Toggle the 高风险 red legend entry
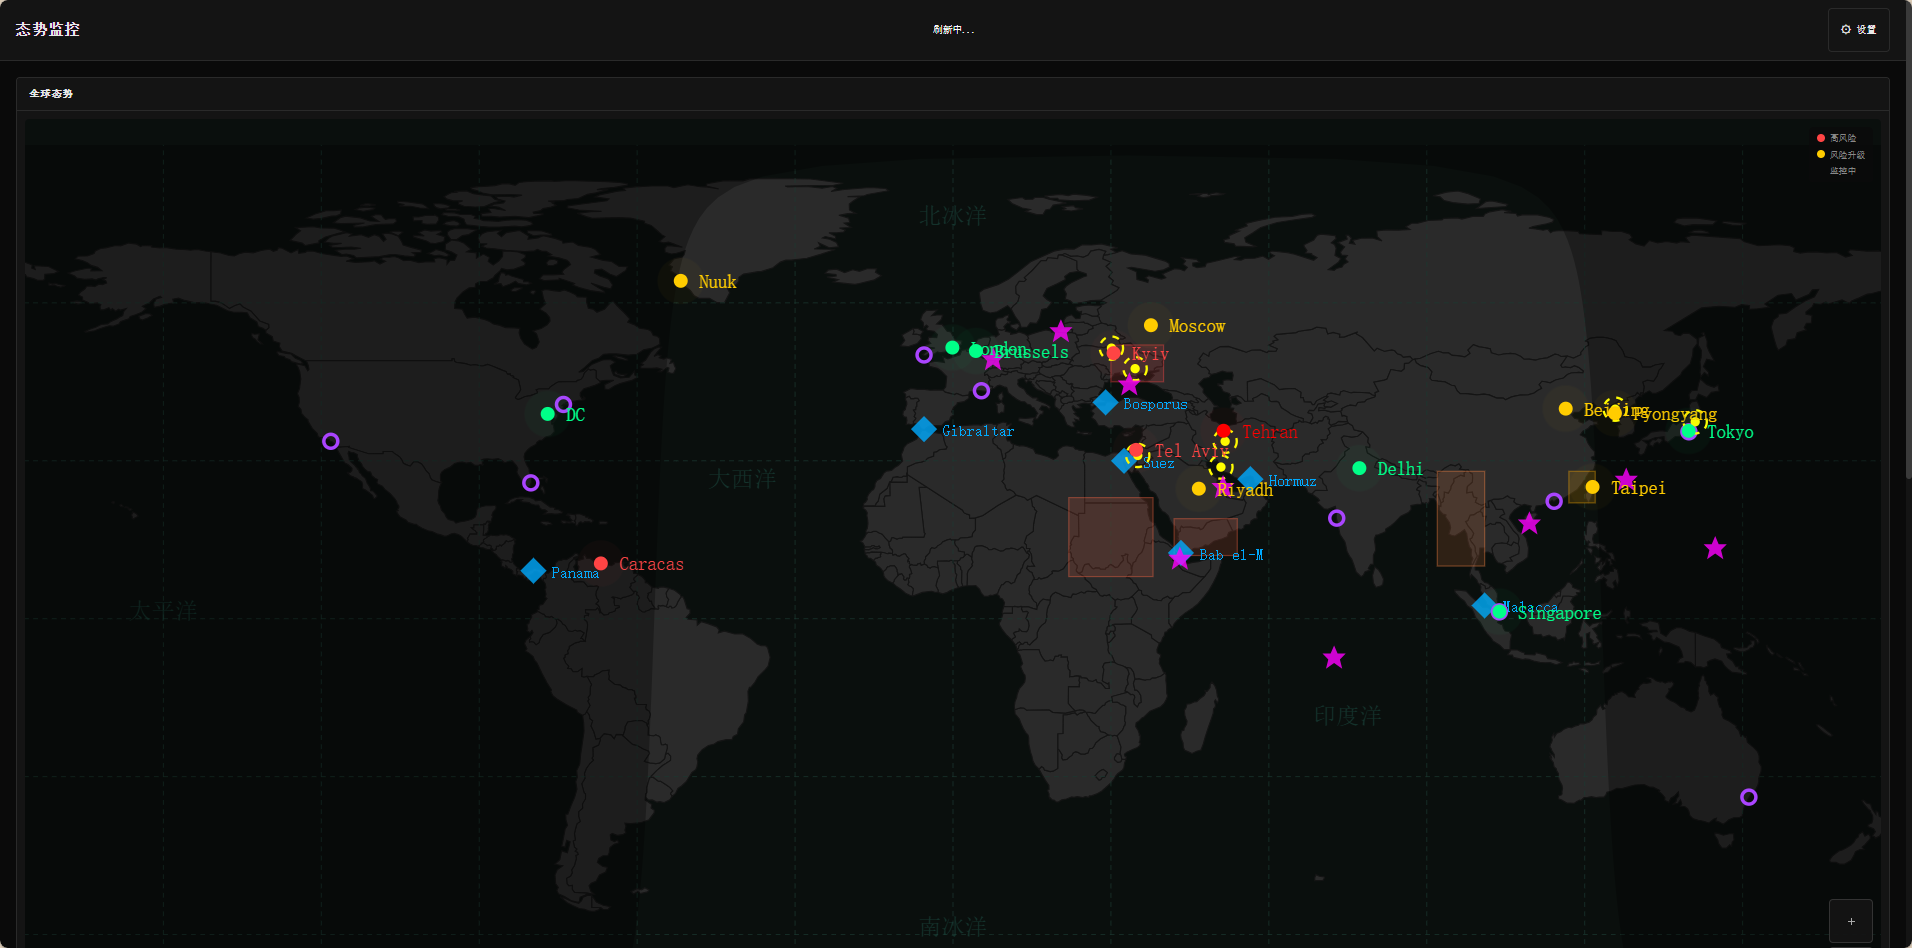1912x948 pixels. tap(1837, 138)
